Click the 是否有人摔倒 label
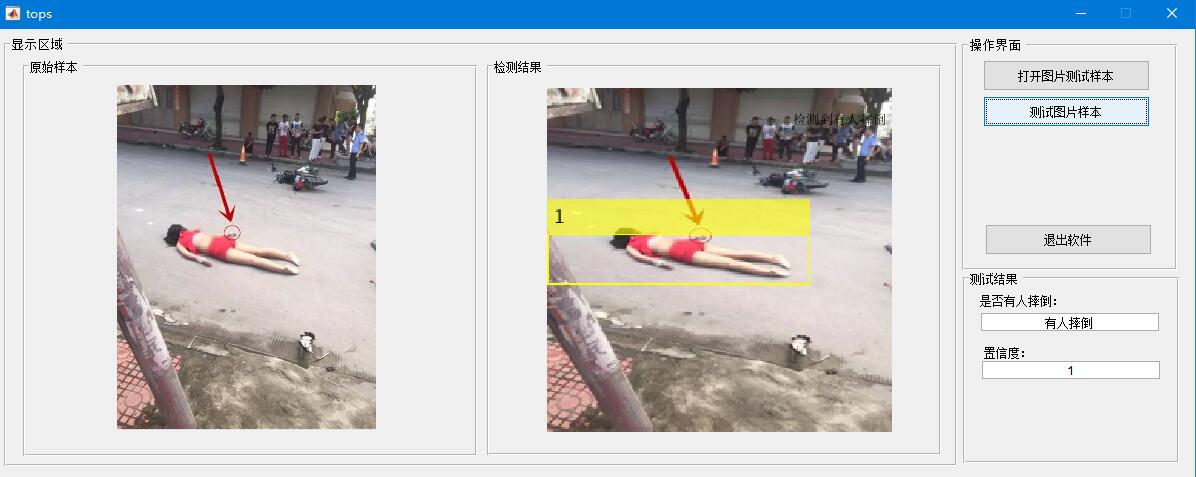1196x477 pixels. pos(1018,301)
